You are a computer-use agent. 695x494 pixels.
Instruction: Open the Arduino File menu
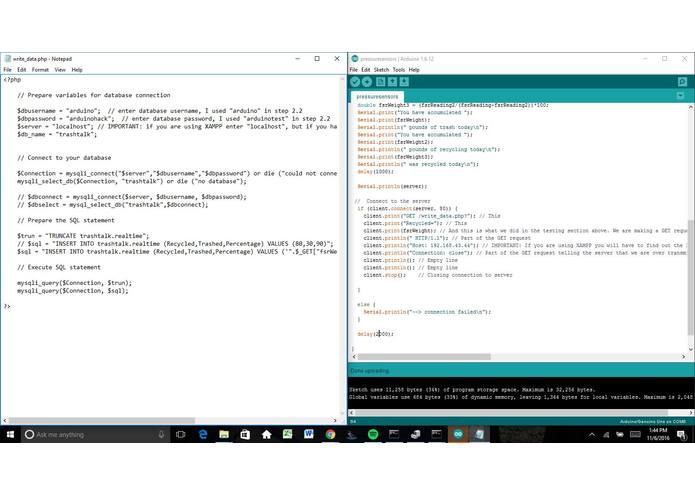[x=354, y=70]
